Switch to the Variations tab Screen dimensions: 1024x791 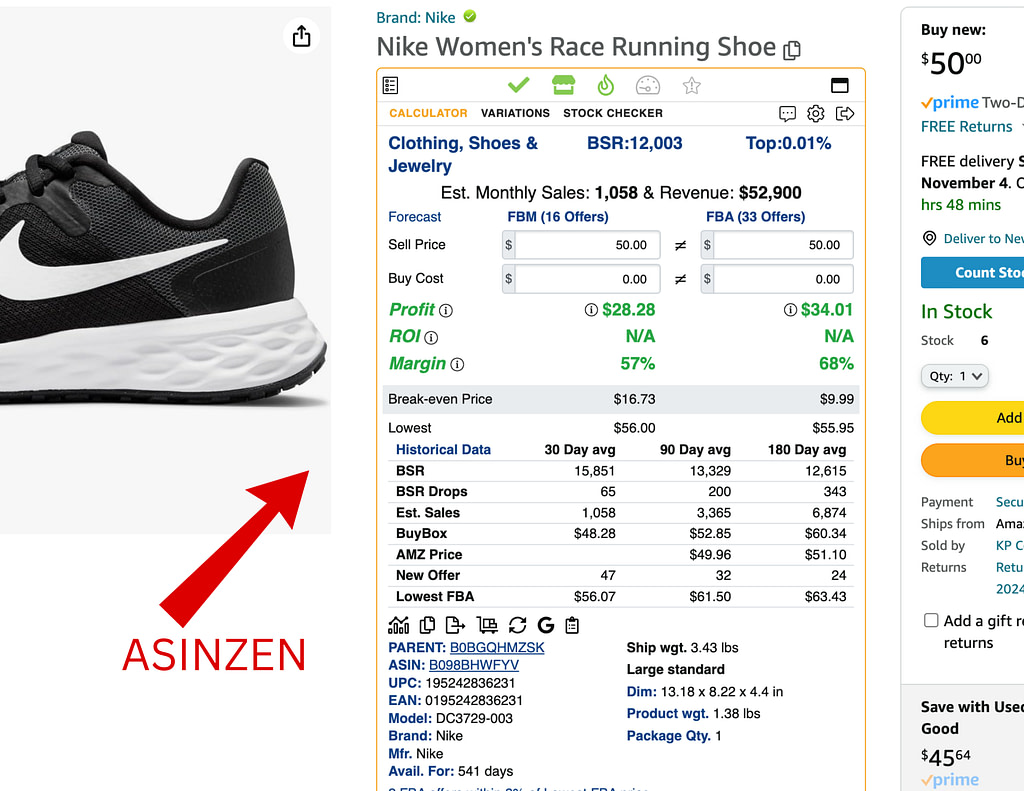pos(515,113)
